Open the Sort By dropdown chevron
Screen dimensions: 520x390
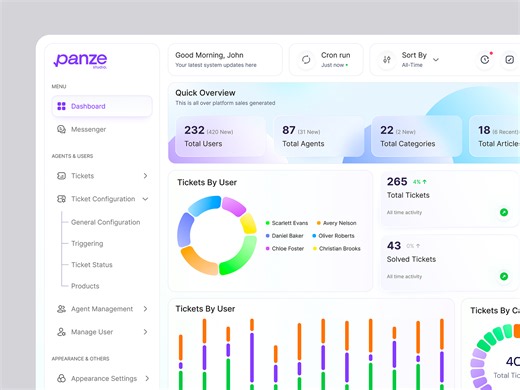pos(436,60)
